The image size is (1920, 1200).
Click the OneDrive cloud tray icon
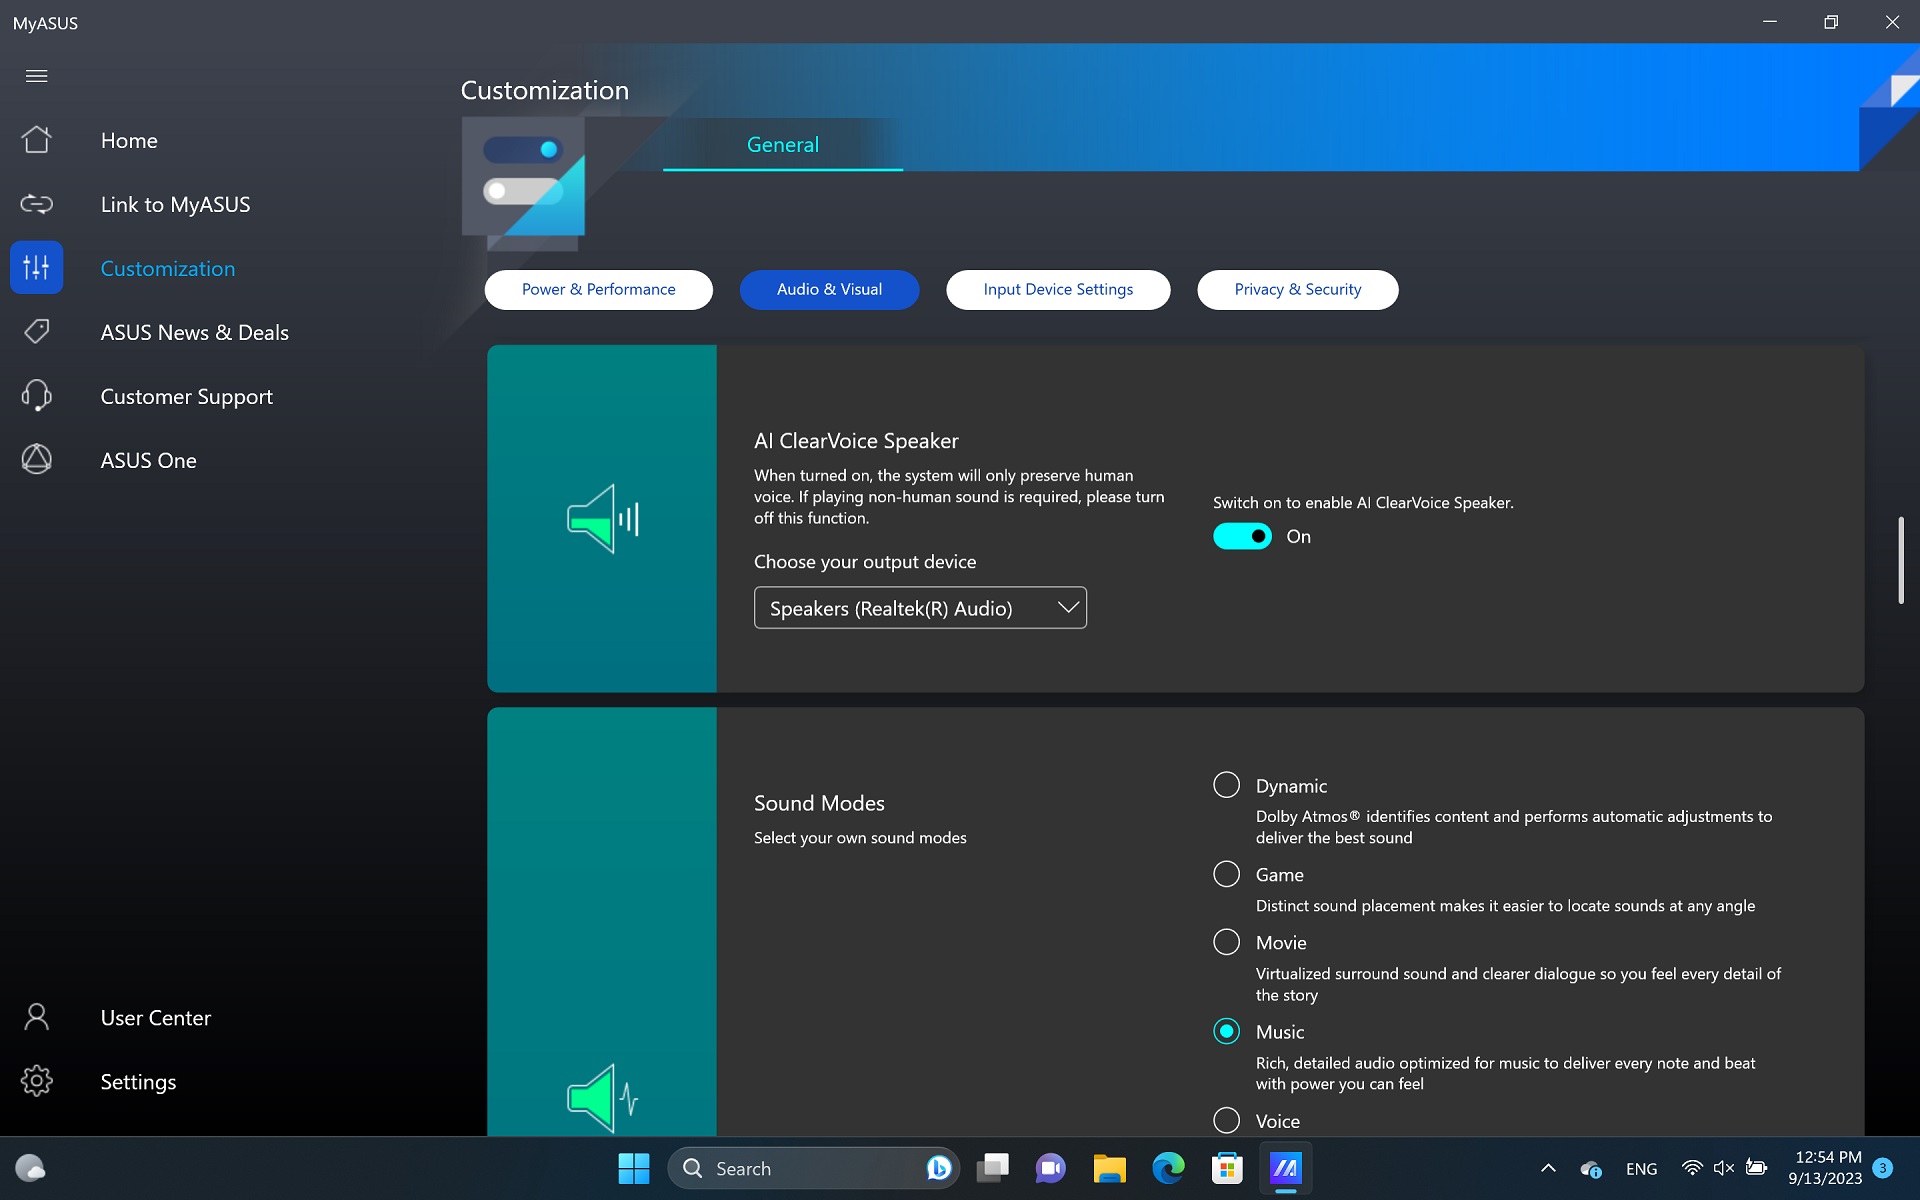1591,1168
